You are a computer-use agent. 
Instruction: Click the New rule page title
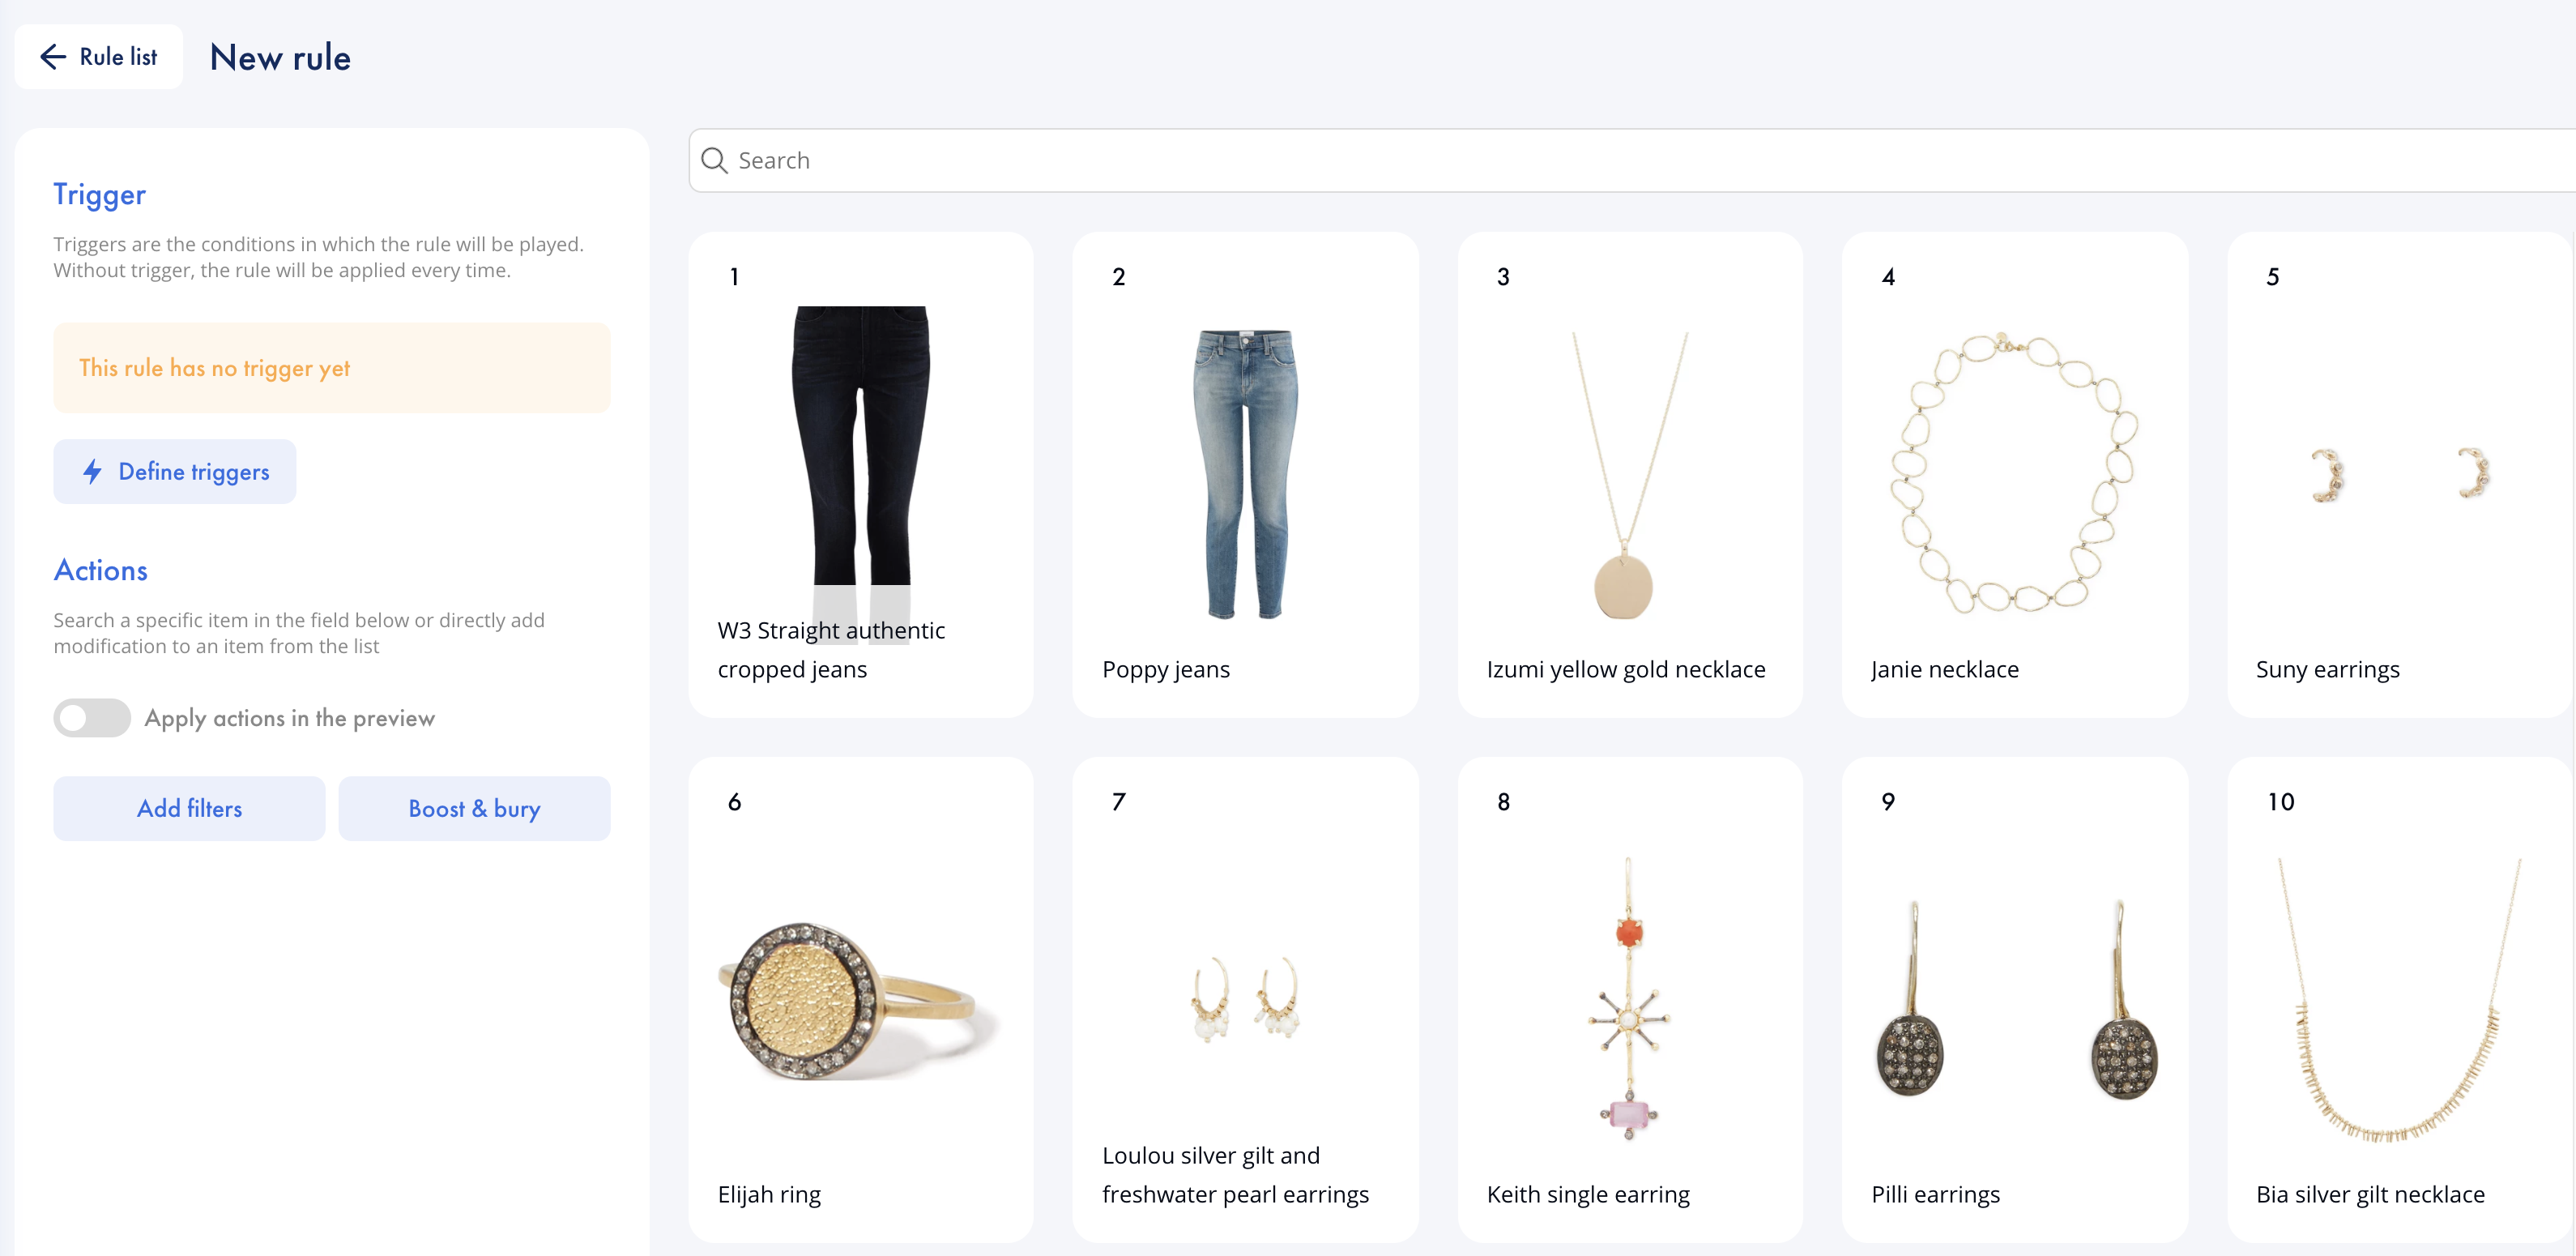coord(280,57)
